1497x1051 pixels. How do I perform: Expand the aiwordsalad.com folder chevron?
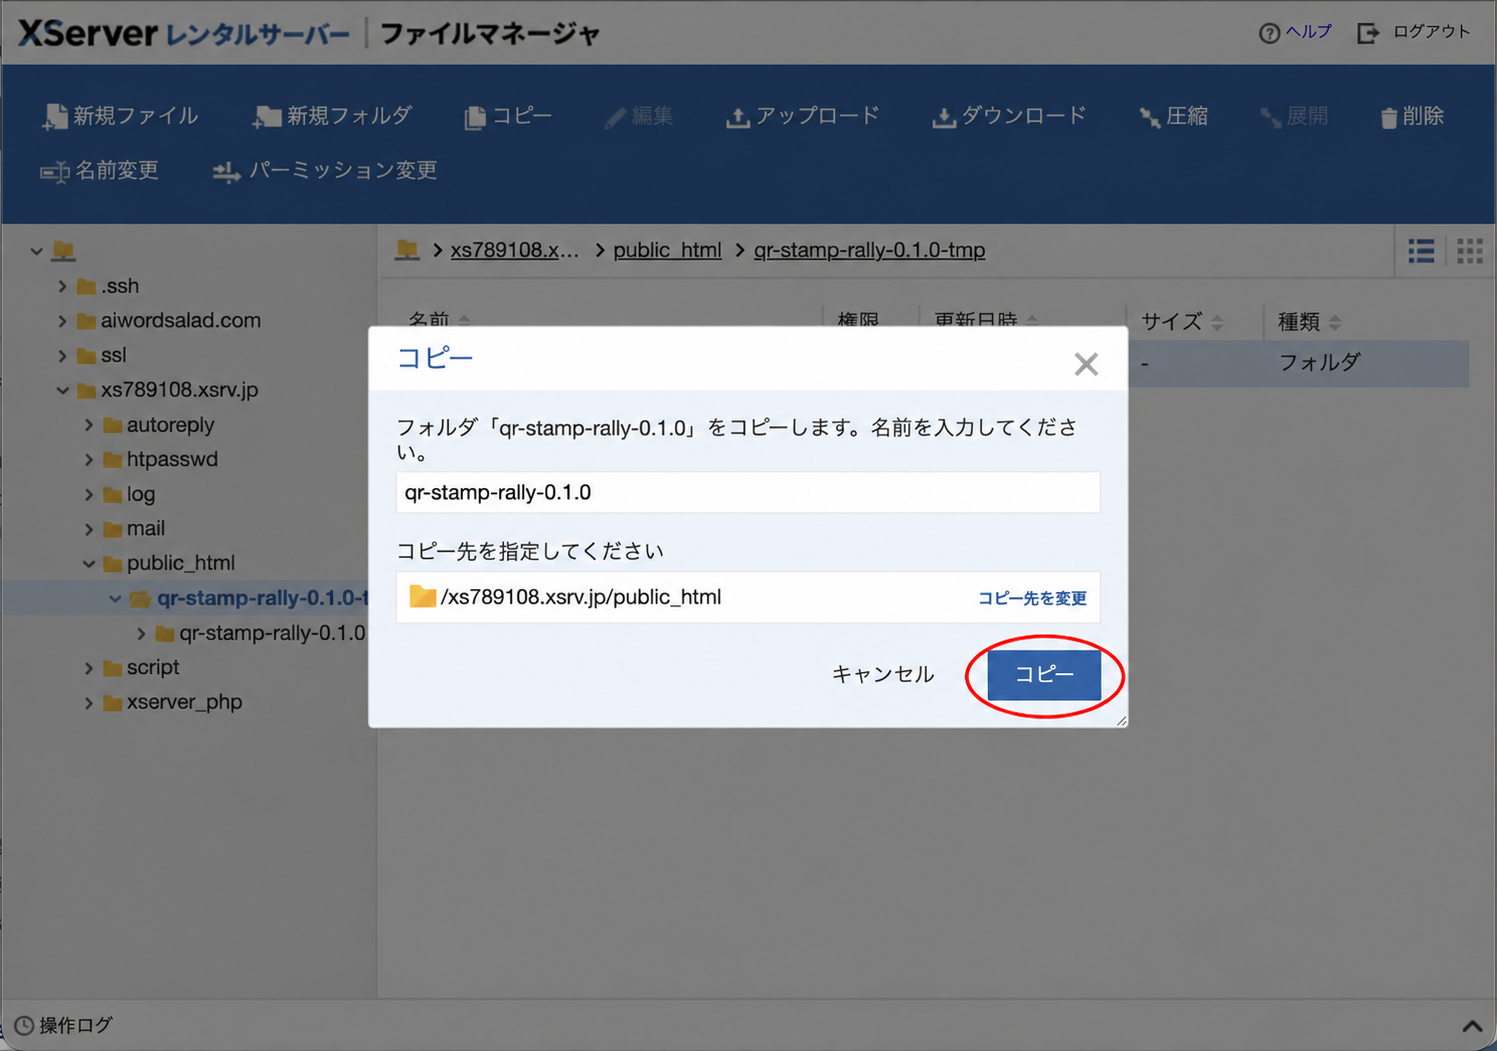(62, 321)
